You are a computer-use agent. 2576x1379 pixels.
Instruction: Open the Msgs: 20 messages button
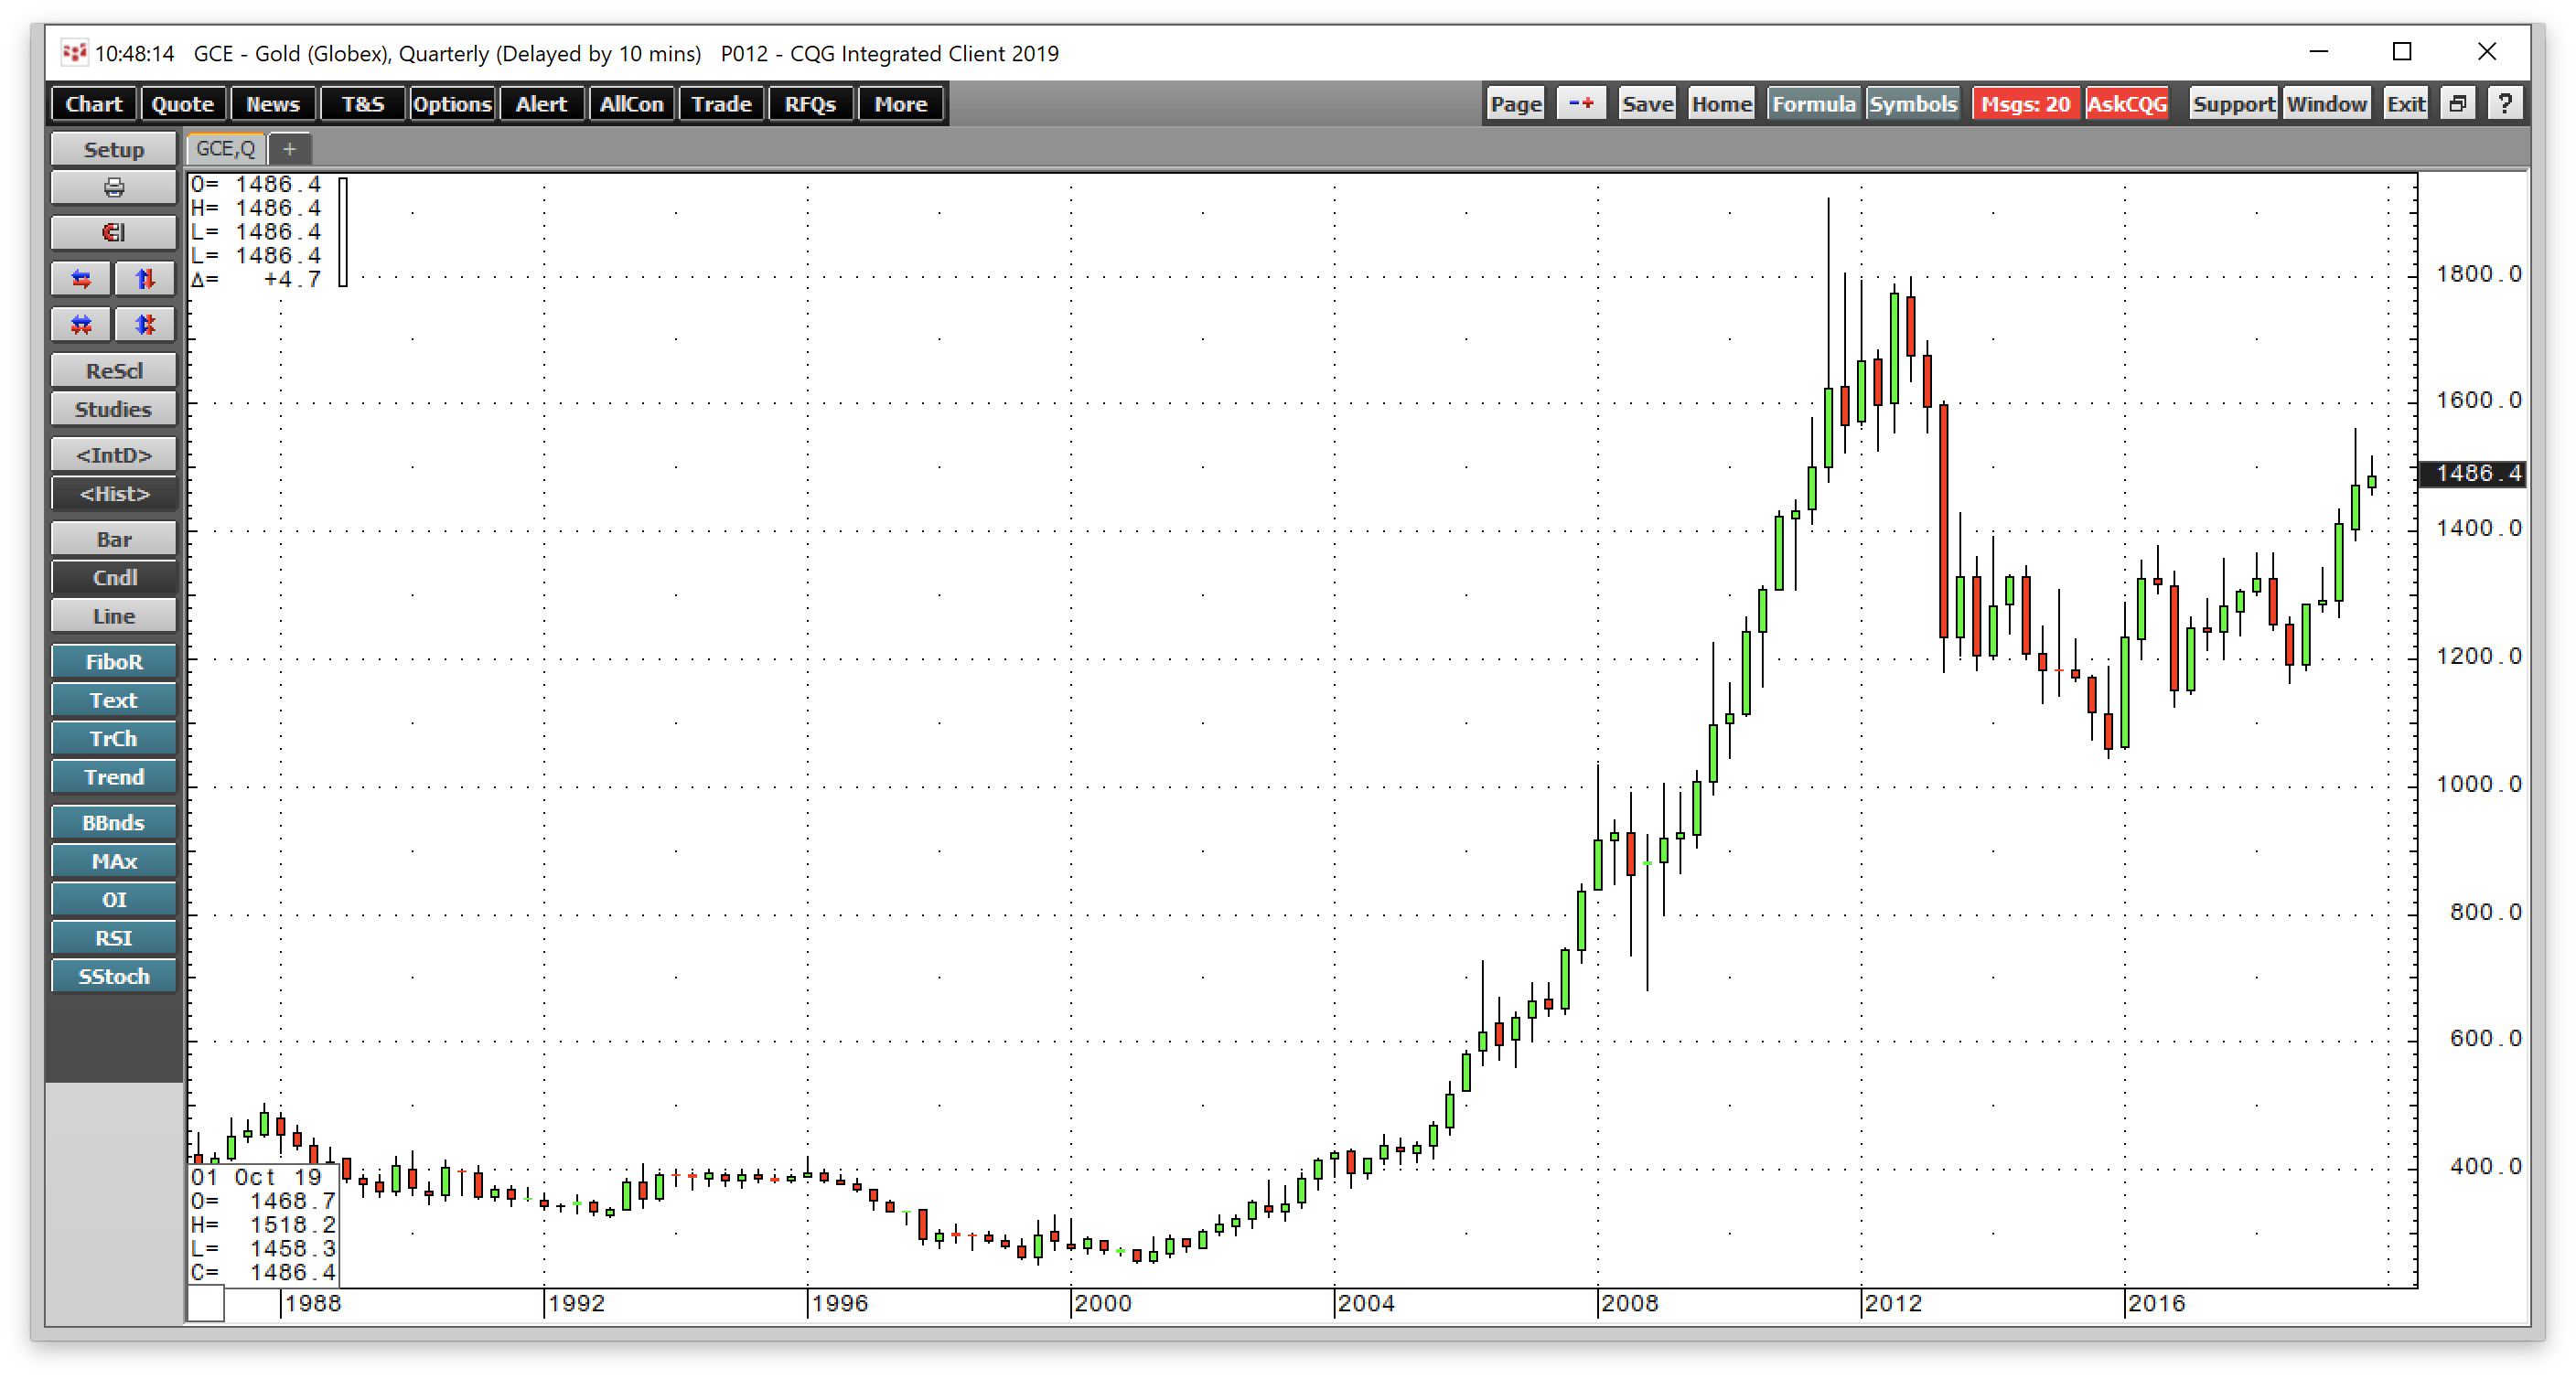[2025, 104]
